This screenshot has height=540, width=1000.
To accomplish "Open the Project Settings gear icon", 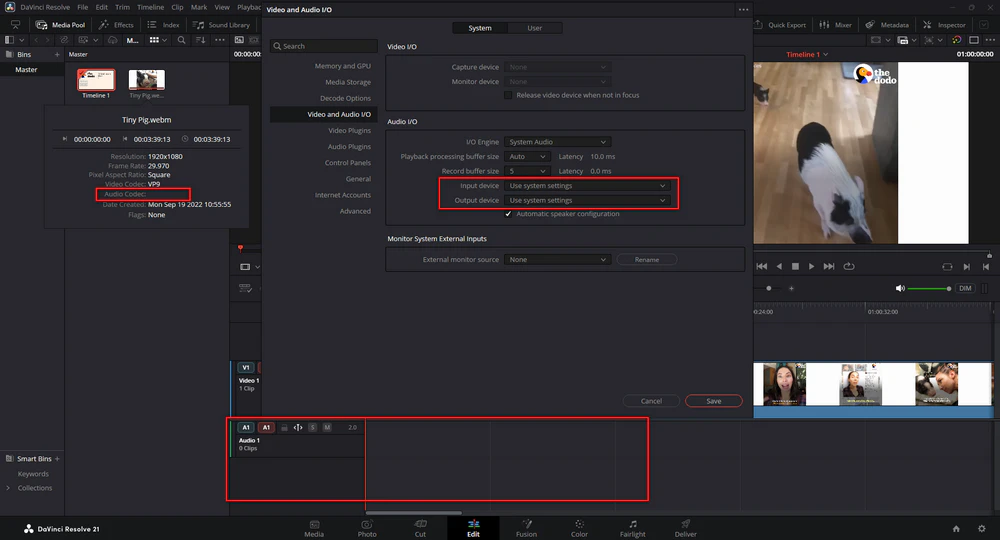I will click(982, 529).
